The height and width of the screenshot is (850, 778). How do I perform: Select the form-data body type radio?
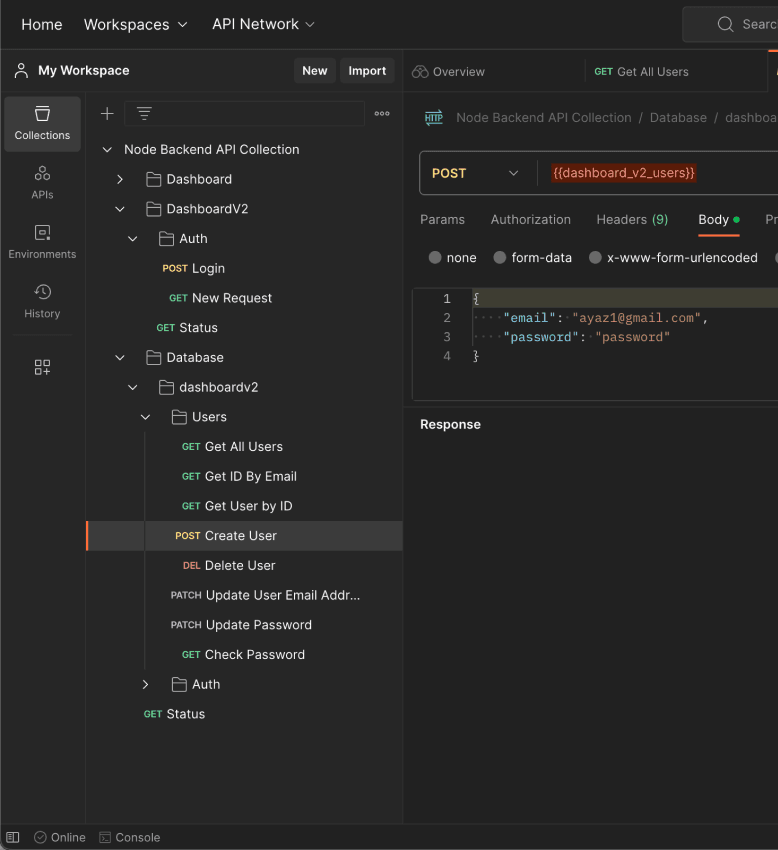point(499,257)
